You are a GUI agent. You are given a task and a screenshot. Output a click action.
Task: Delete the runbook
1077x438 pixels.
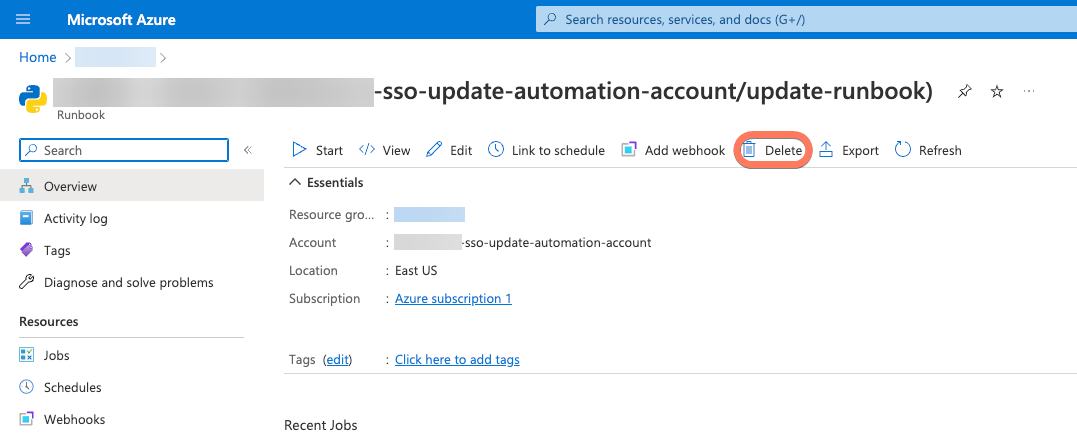coord(773,150)
